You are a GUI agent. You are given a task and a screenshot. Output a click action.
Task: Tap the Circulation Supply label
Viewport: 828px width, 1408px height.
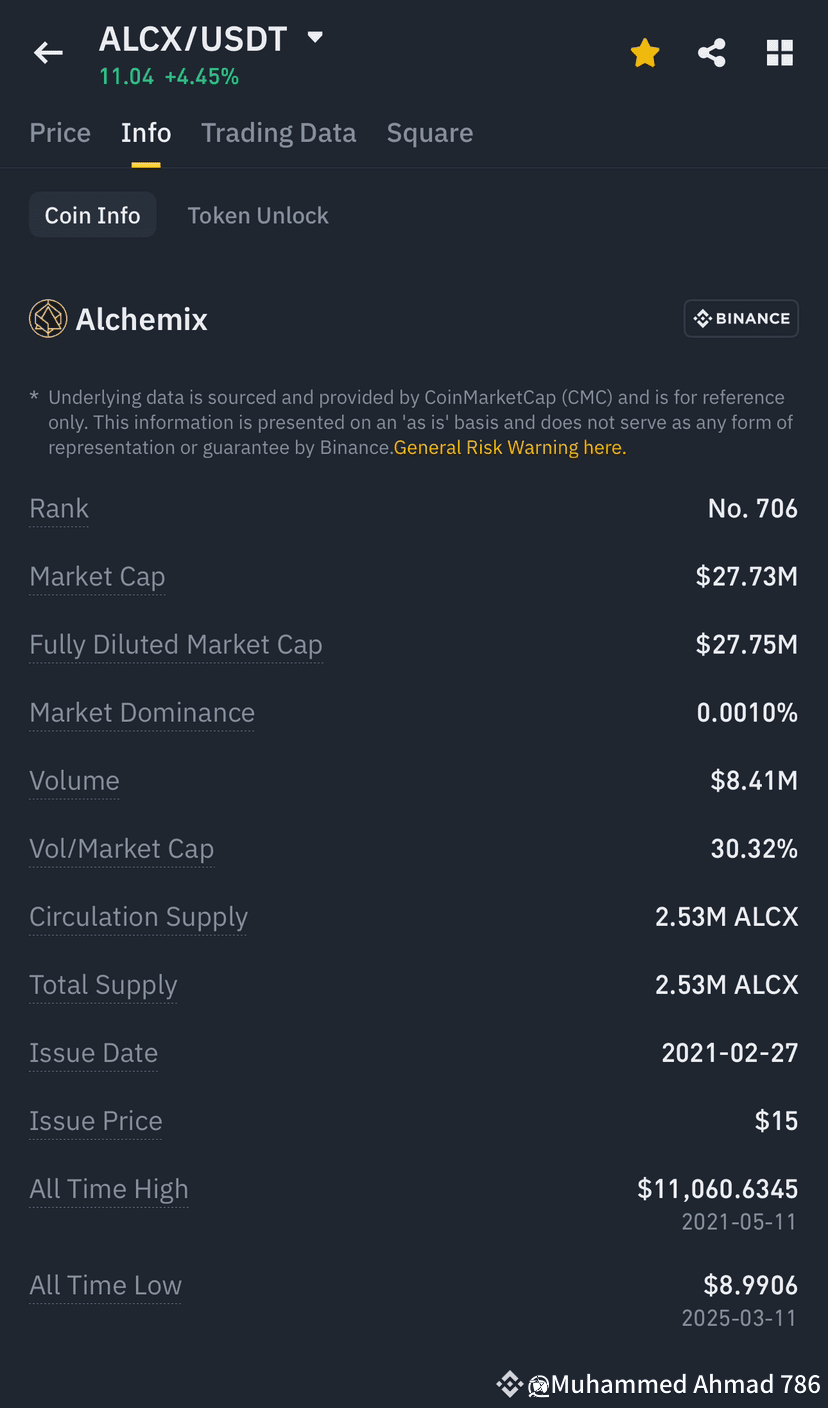[139, 917]
